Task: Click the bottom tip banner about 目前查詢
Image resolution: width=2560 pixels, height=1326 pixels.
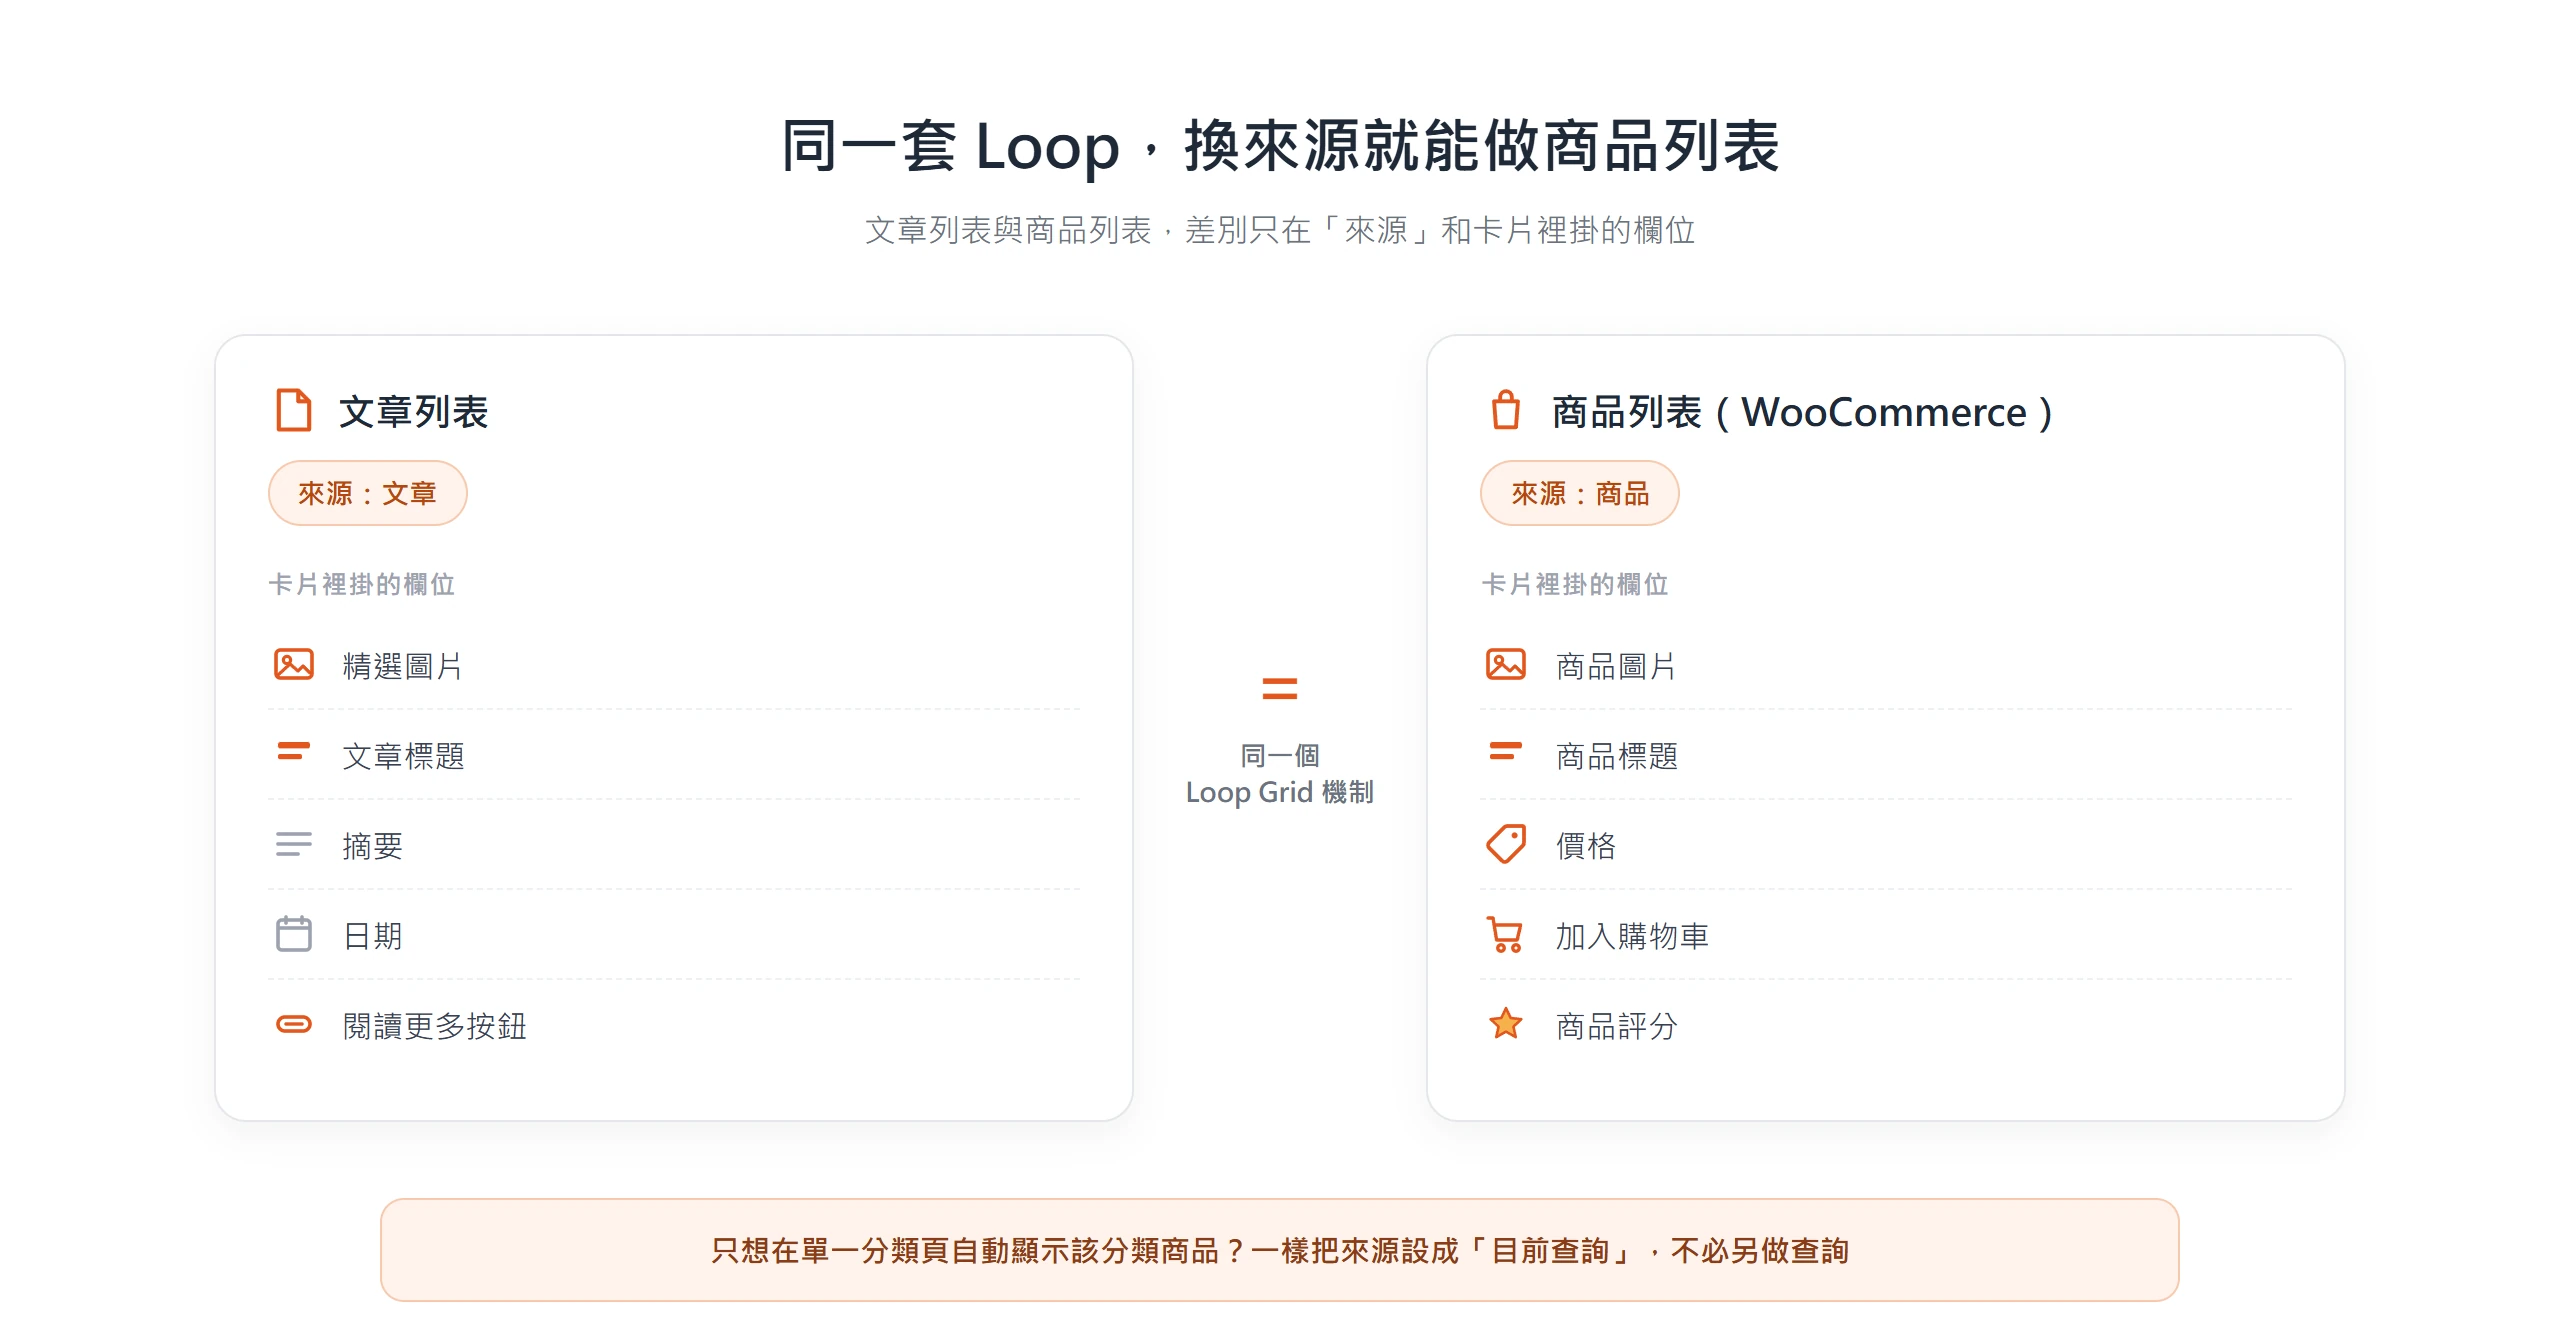Action: pos(1279,1250)
